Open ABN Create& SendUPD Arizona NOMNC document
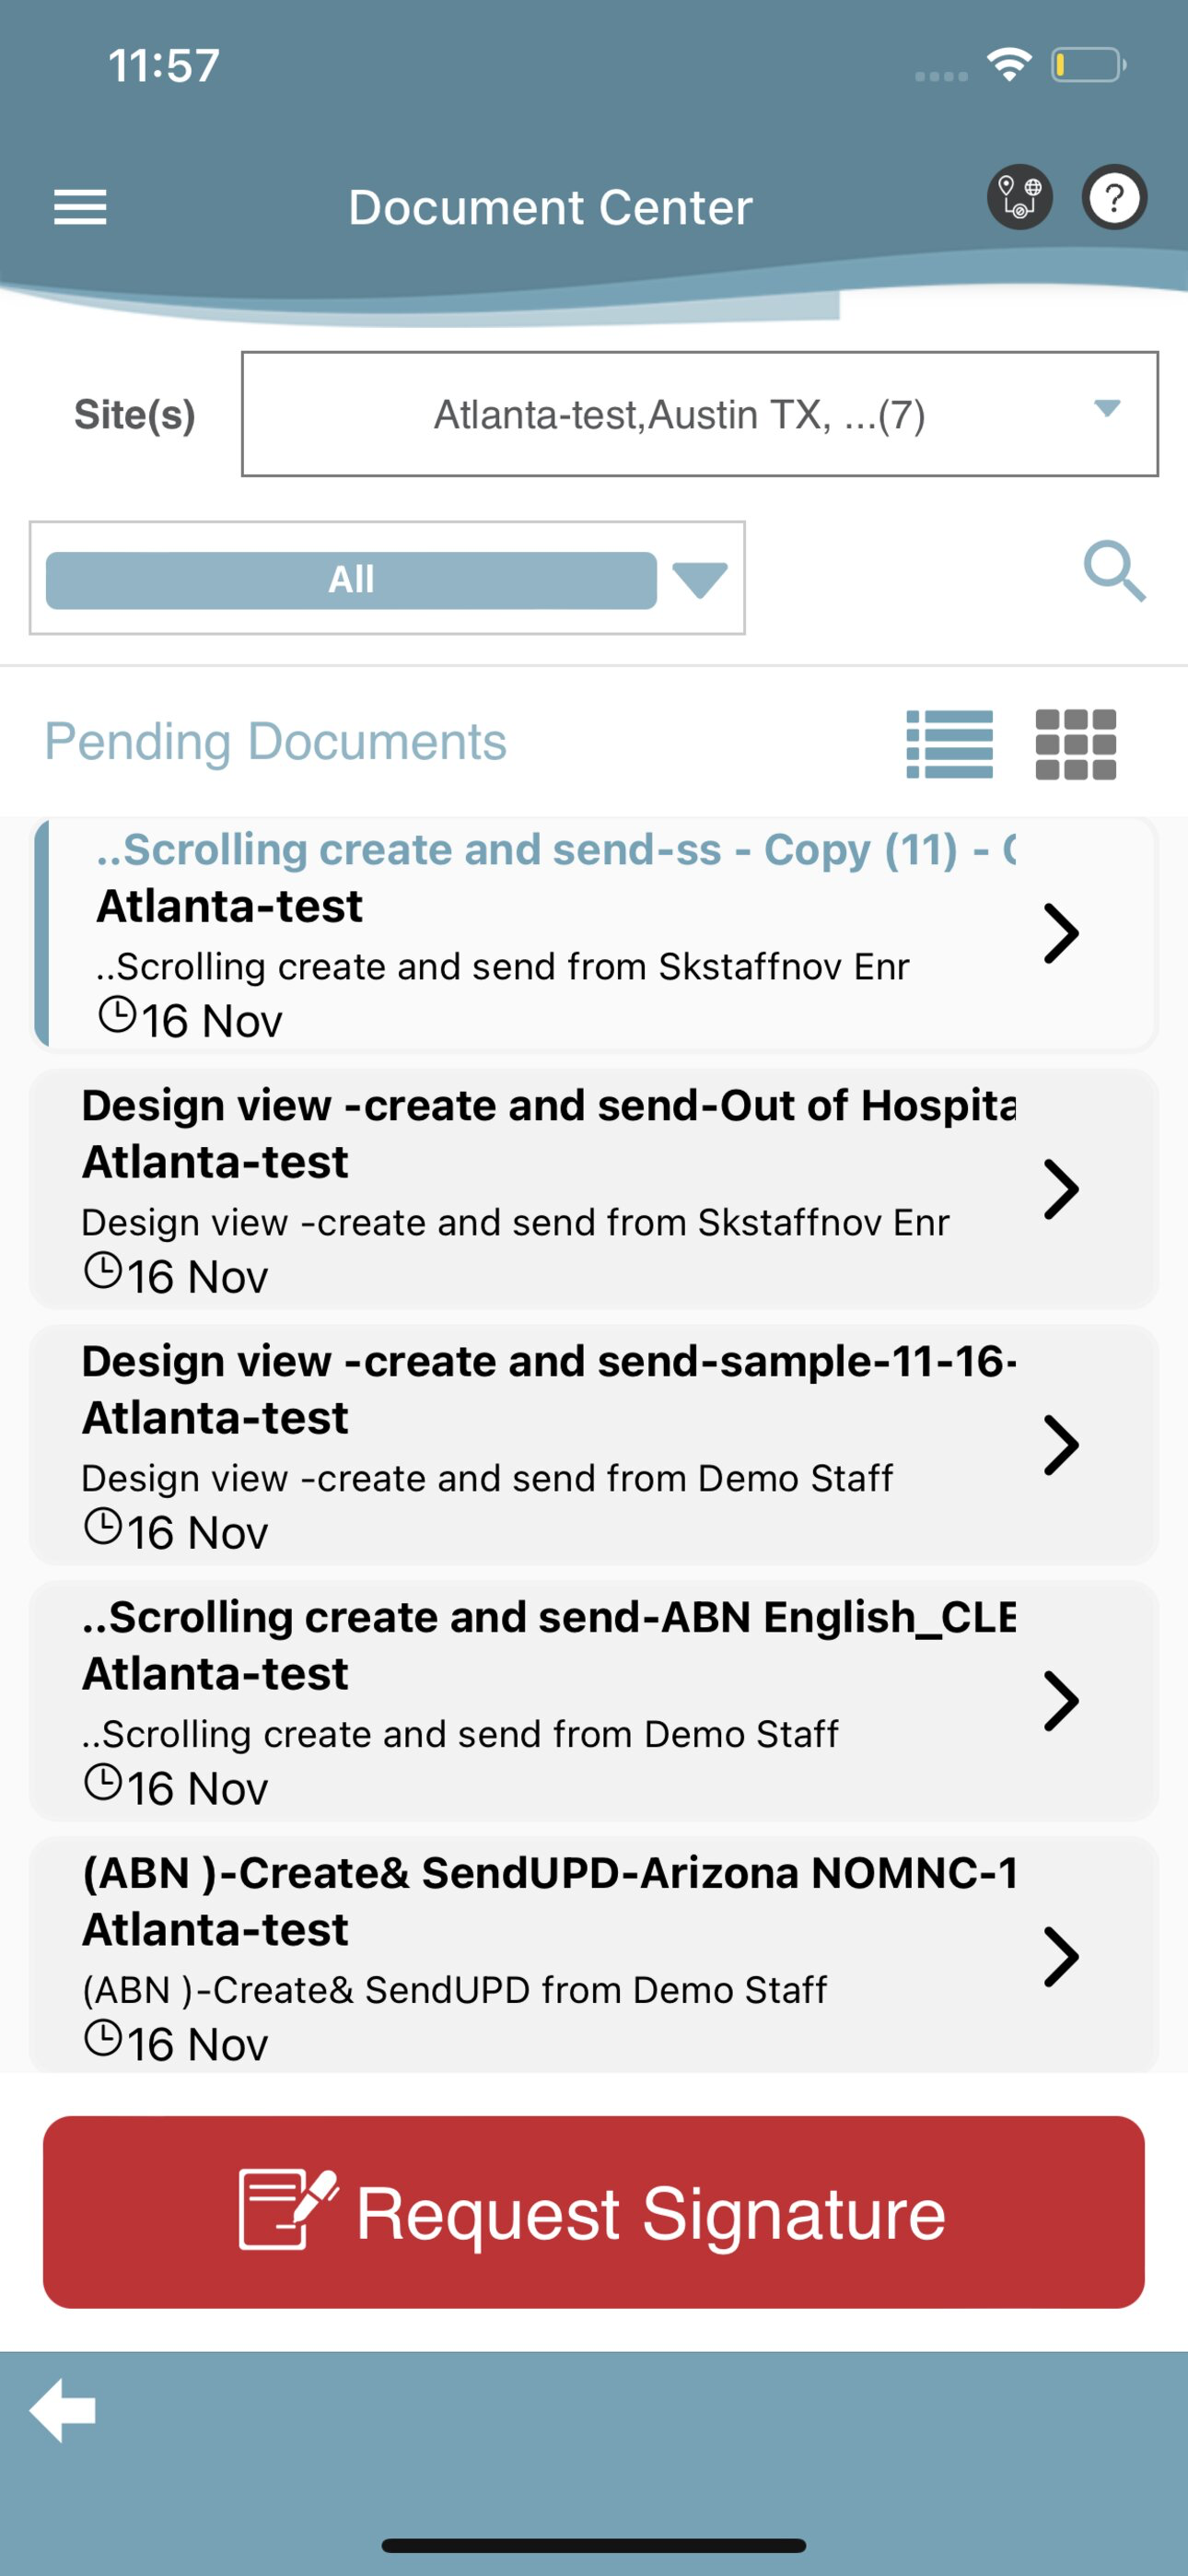1188x2576 pixels. pos(594,1955)
